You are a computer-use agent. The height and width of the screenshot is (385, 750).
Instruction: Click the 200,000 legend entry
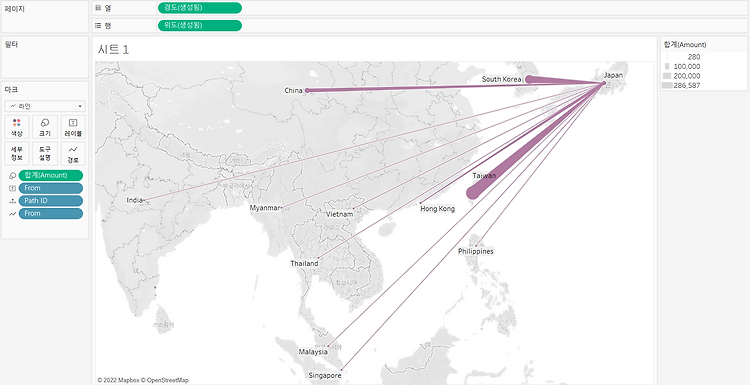click(682, 76)
